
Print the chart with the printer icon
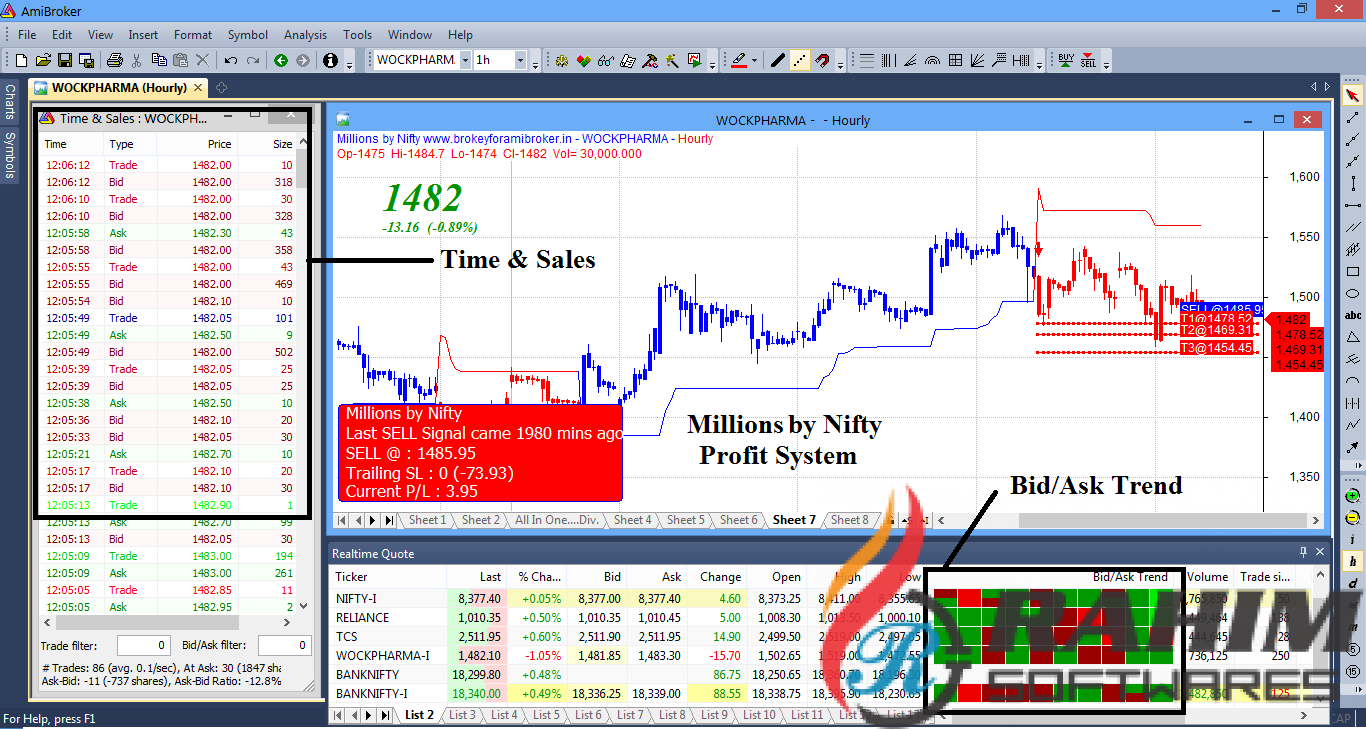(115, 60)
